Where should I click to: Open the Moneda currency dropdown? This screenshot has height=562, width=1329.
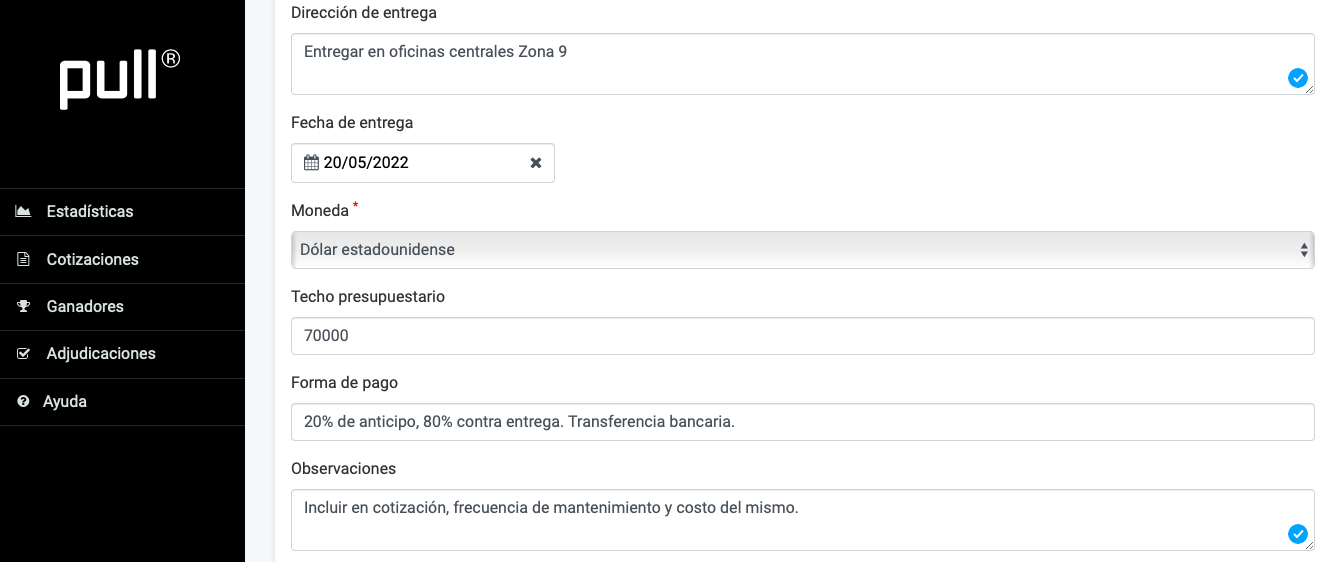pos(800,250)
